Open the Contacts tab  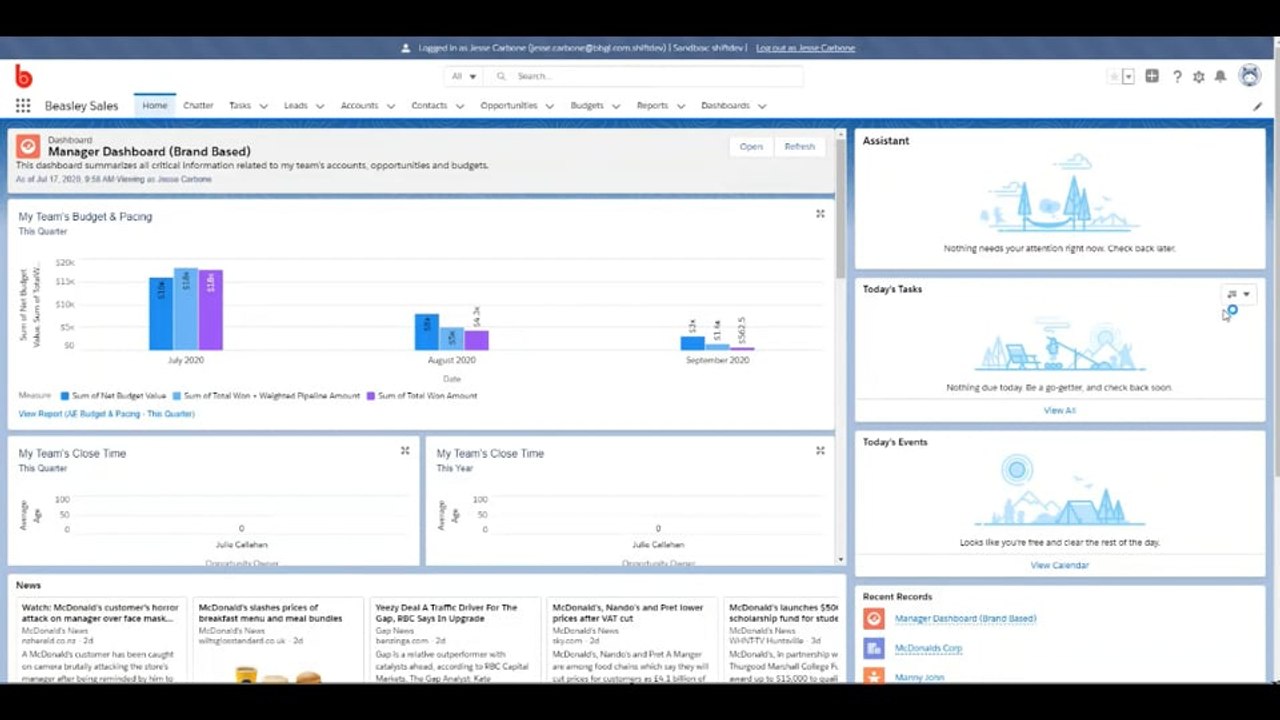coord(429,105)
